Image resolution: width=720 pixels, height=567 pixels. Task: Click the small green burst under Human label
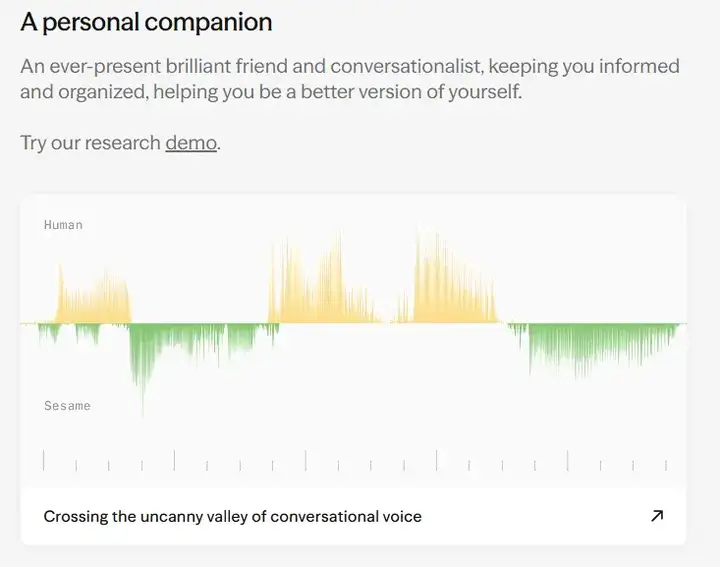[x=50, y=333]
